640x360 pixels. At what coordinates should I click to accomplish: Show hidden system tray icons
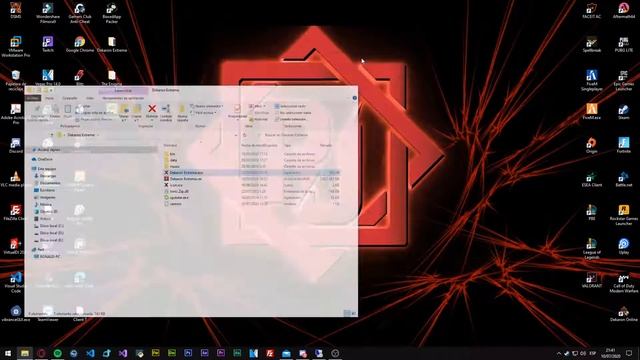click(x=559, y=353)
